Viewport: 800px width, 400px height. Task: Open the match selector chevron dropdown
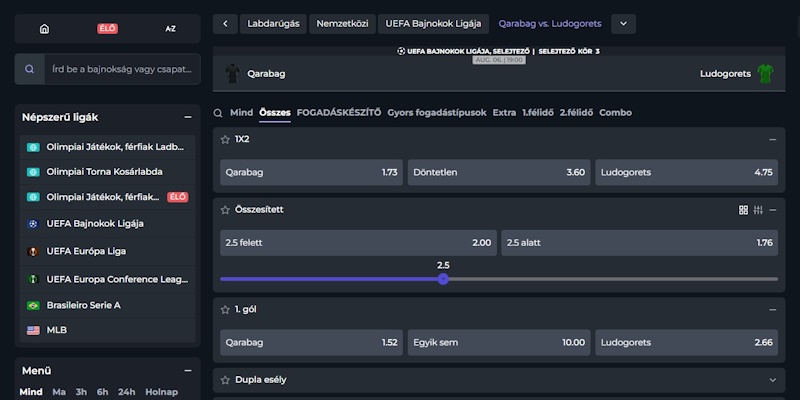[x=623, y=24]
